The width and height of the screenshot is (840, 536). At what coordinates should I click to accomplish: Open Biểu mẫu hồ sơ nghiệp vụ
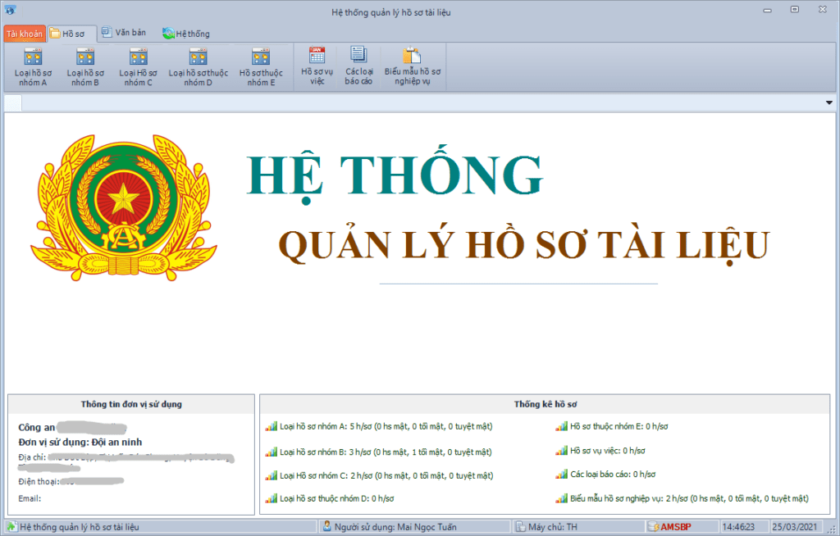click(412, 66)
